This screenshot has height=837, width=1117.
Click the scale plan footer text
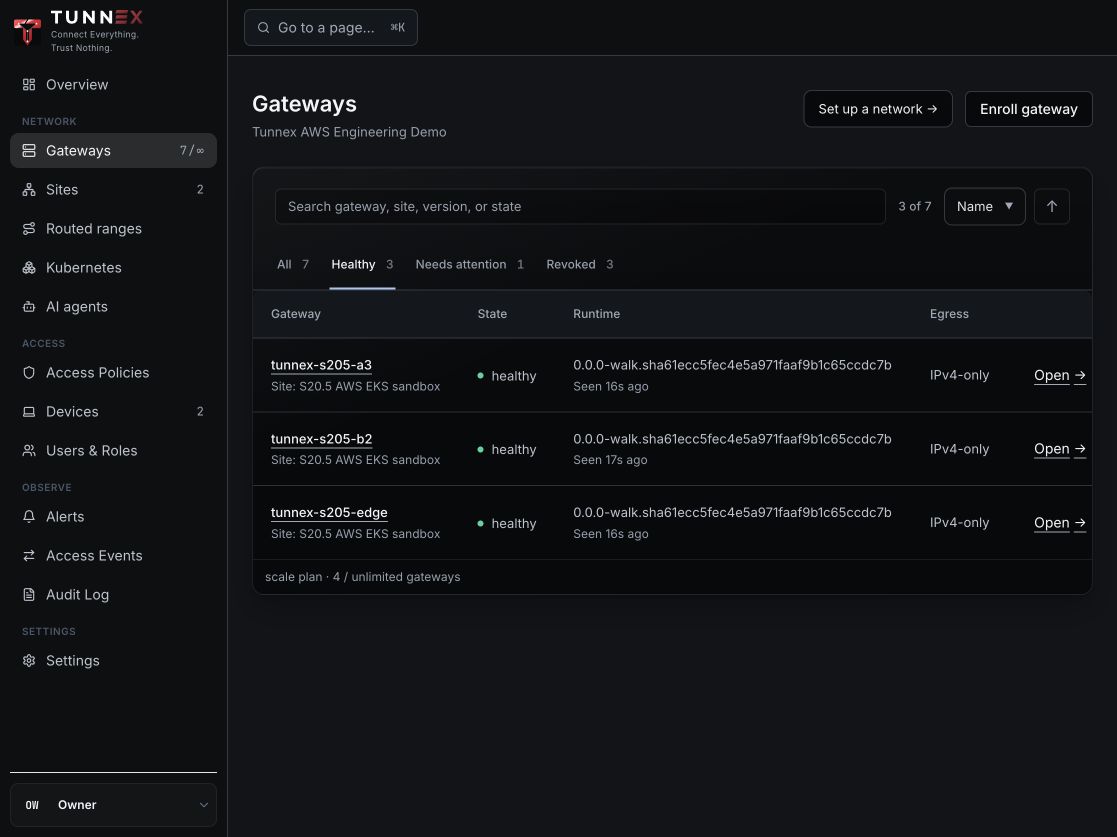click(x=363, y=577)
